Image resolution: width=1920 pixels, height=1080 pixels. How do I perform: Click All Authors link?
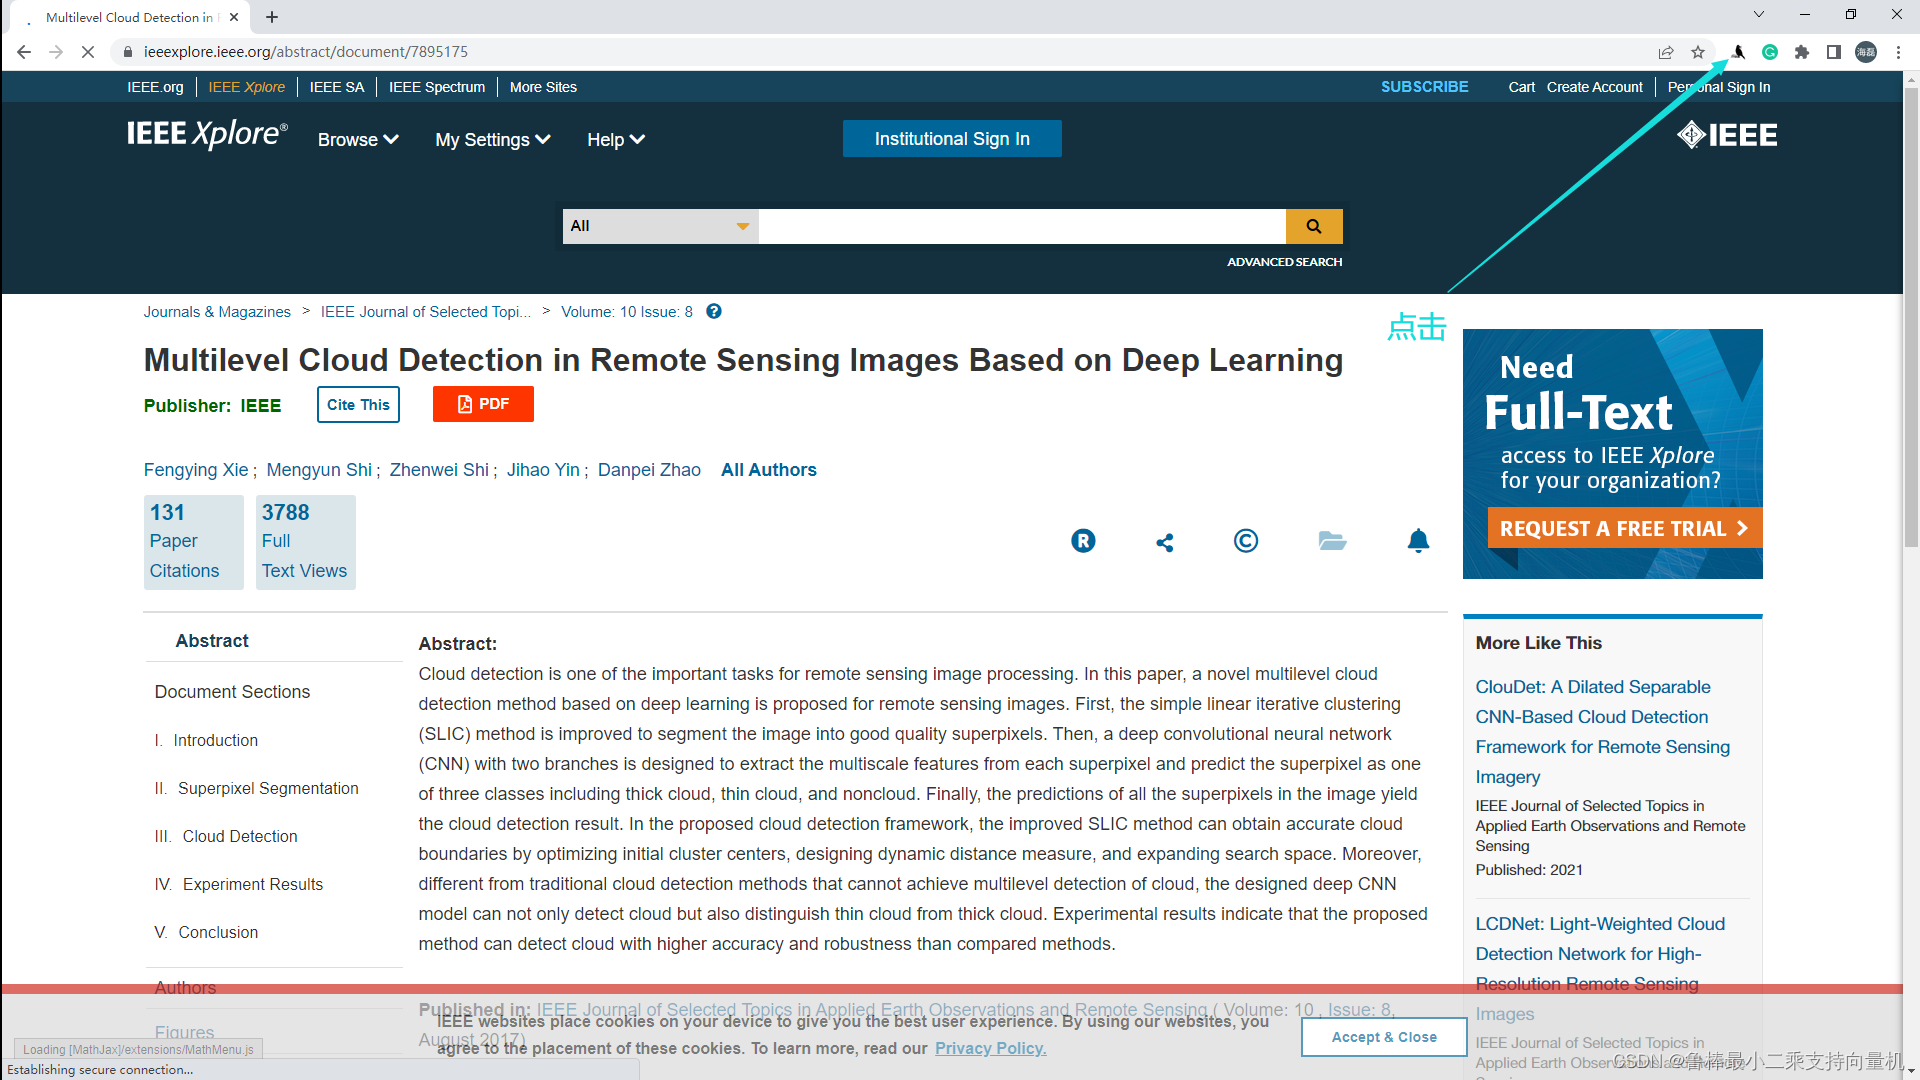768,470
